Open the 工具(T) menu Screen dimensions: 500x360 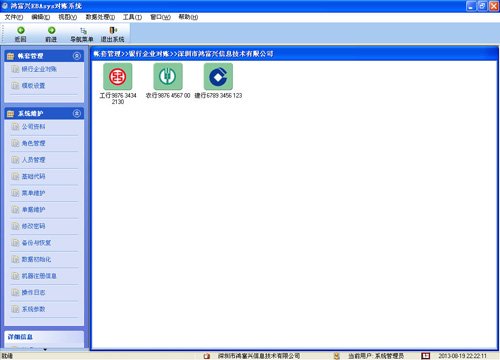tap(132, 17)
